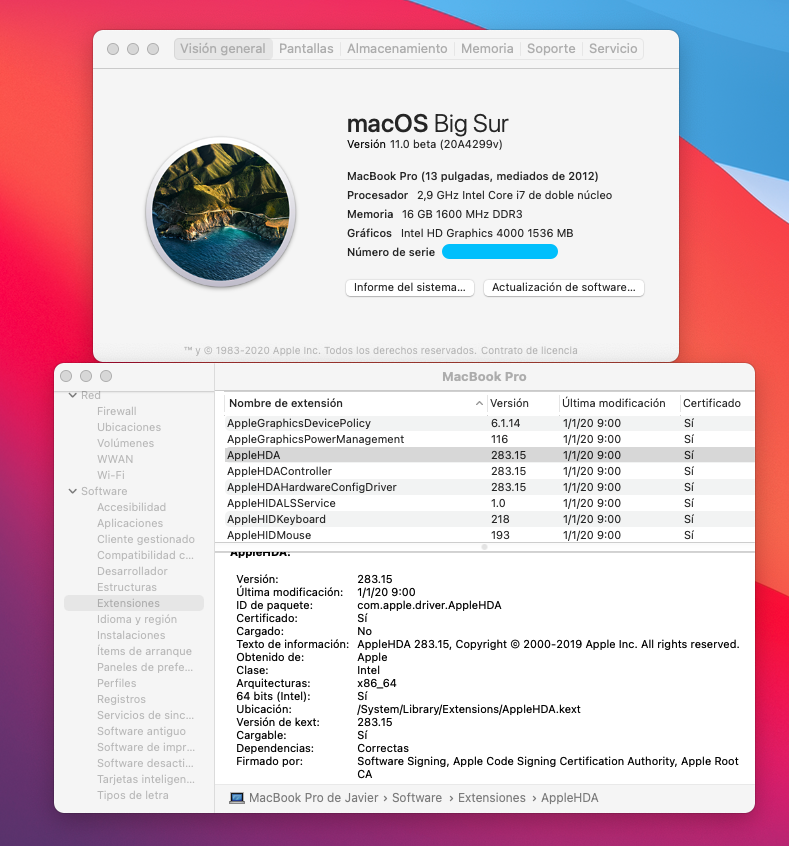Select the AppleGraphicsDevicePolicy row
The width and height of the screenshot is (789, 846).
[489, 423]
